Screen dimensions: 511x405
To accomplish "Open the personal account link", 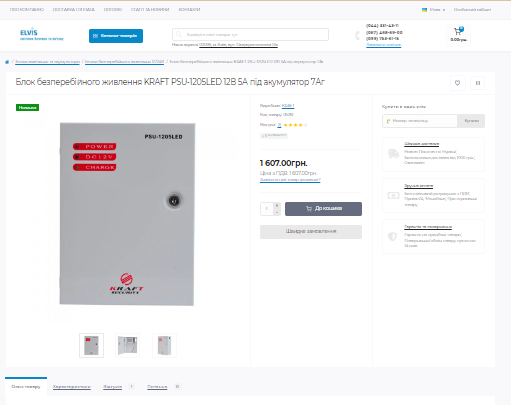I will (472, 10).
